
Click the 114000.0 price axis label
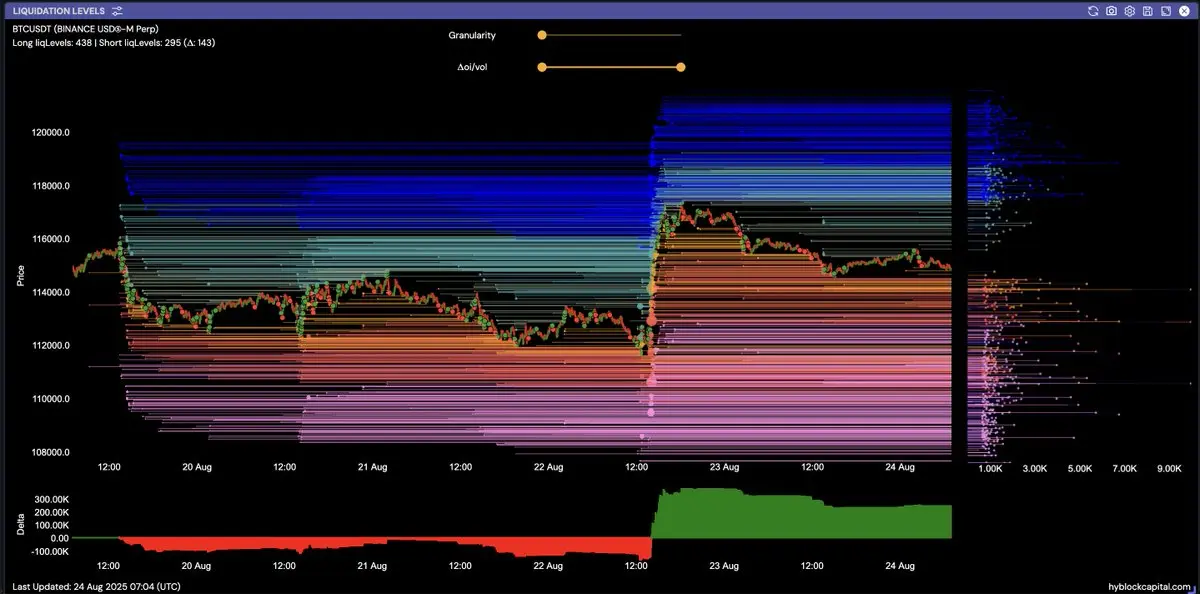(x=49, y=292)
